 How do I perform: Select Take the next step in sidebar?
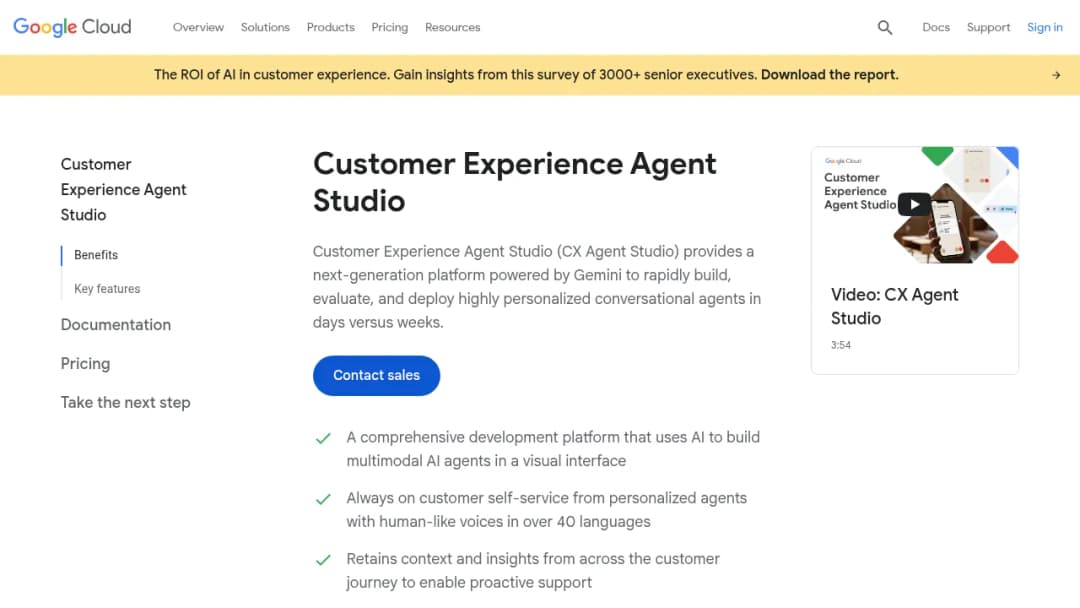[x=125, y=403]
